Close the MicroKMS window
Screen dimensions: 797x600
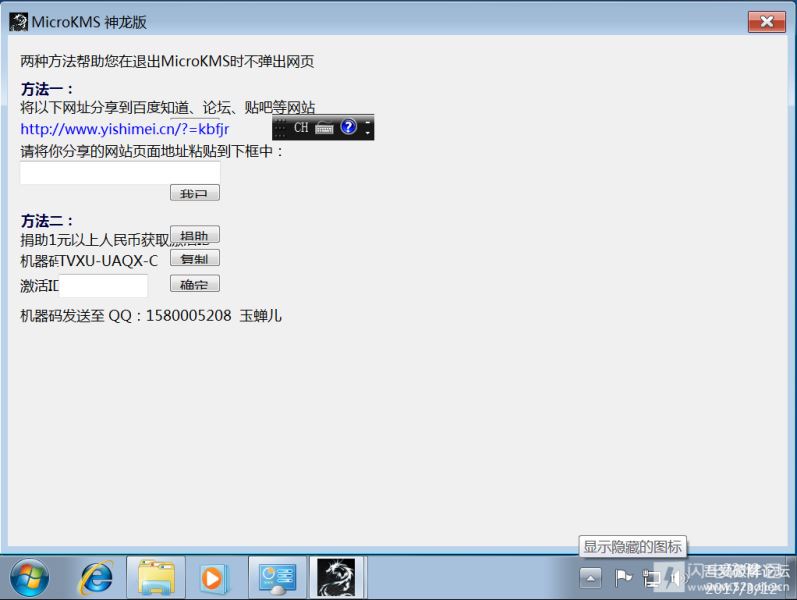tap(767, 21)
